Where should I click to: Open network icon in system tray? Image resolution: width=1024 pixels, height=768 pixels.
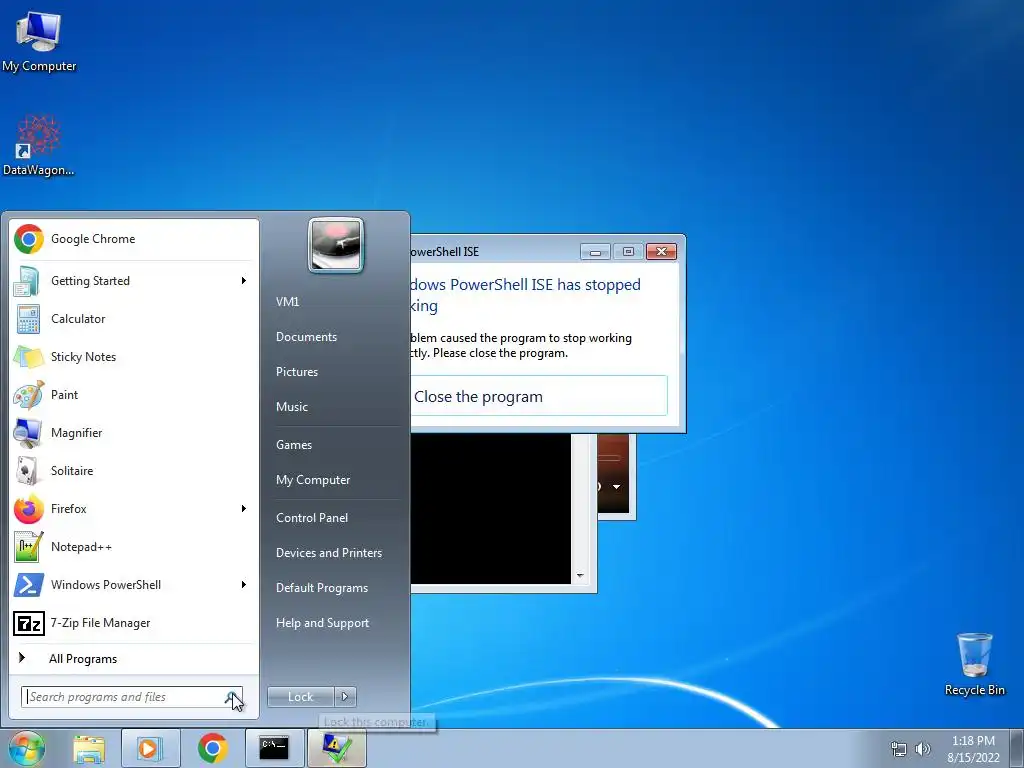pos(899,749)
